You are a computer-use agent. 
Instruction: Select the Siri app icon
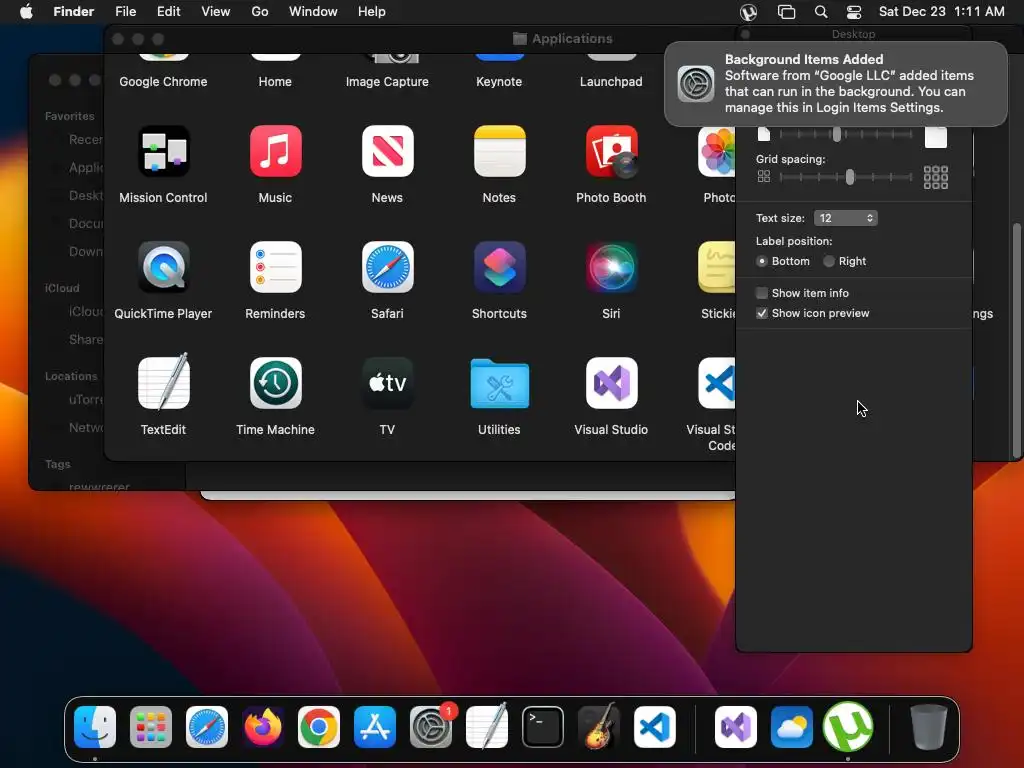click(x=611, y=267)
